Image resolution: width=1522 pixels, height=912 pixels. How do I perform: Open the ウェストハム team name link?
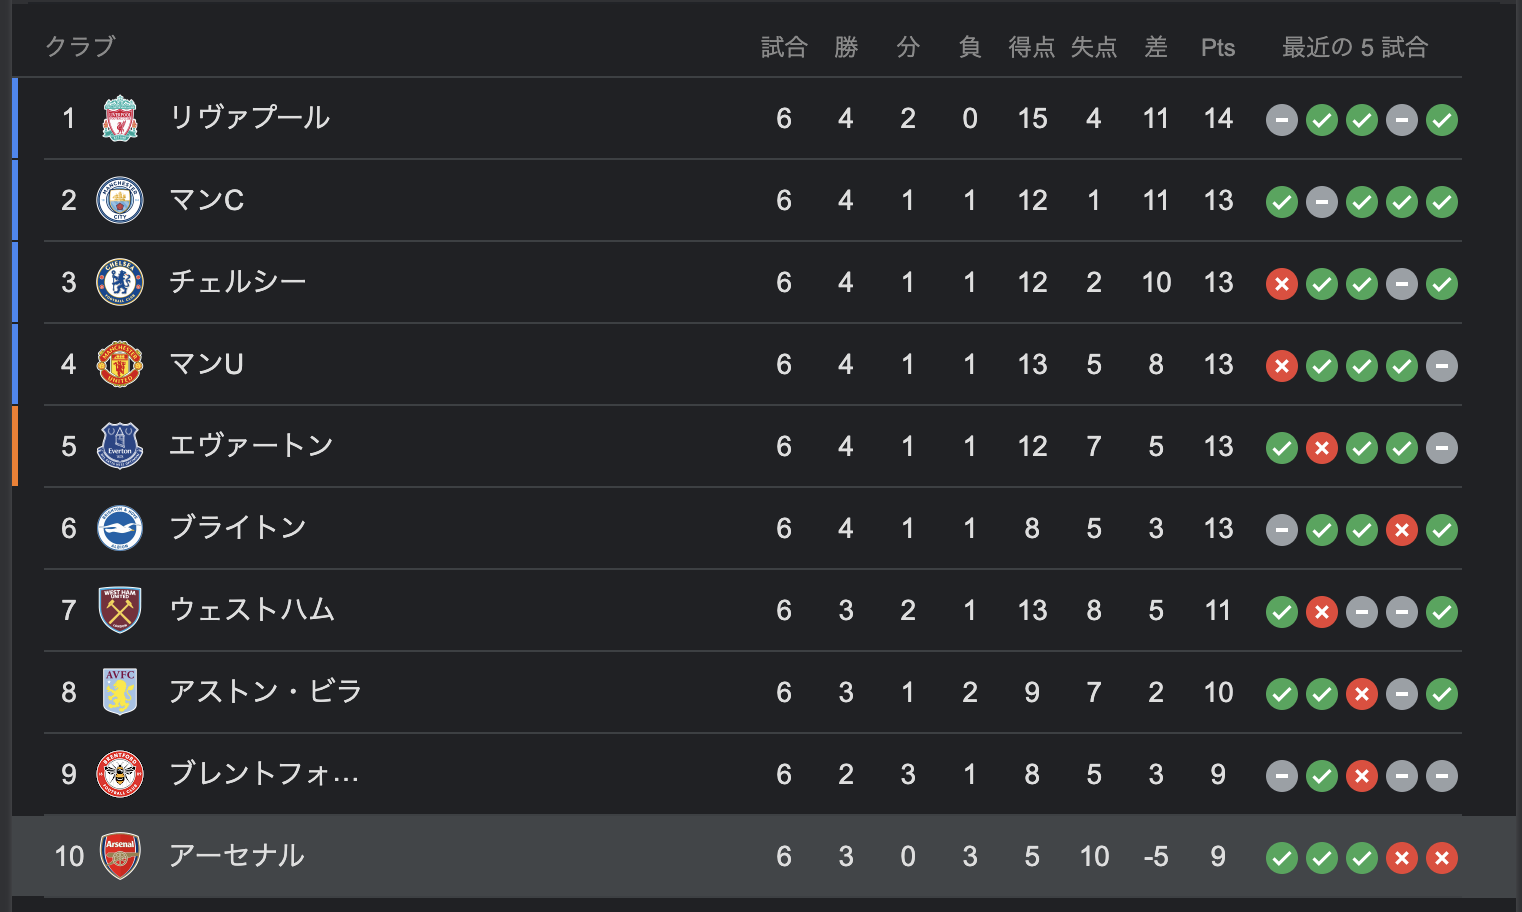252,610
